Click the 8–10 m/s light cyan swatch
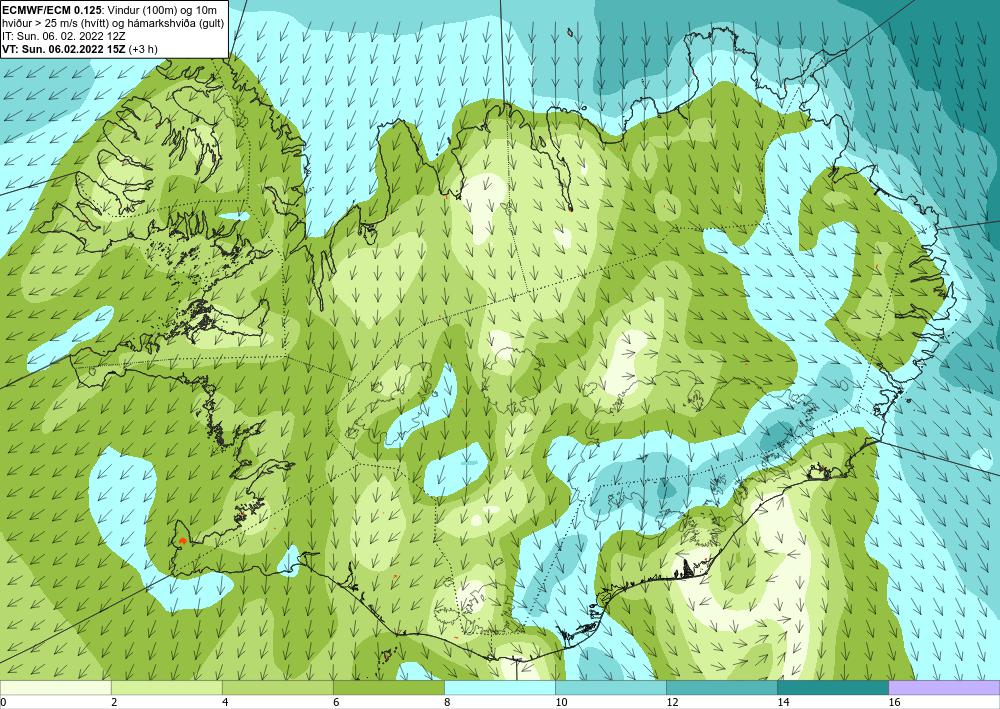The image size is (1000, 709). (x=499, y=687)
